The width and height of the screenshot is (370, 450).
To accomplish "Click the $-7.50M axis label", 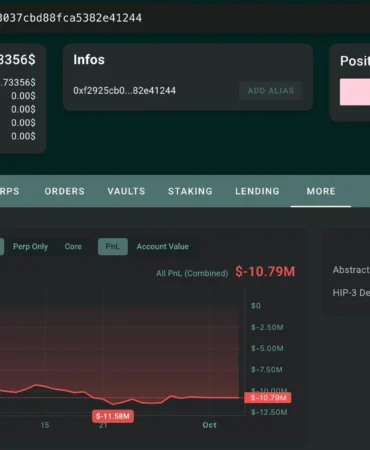I will point(267,370).
